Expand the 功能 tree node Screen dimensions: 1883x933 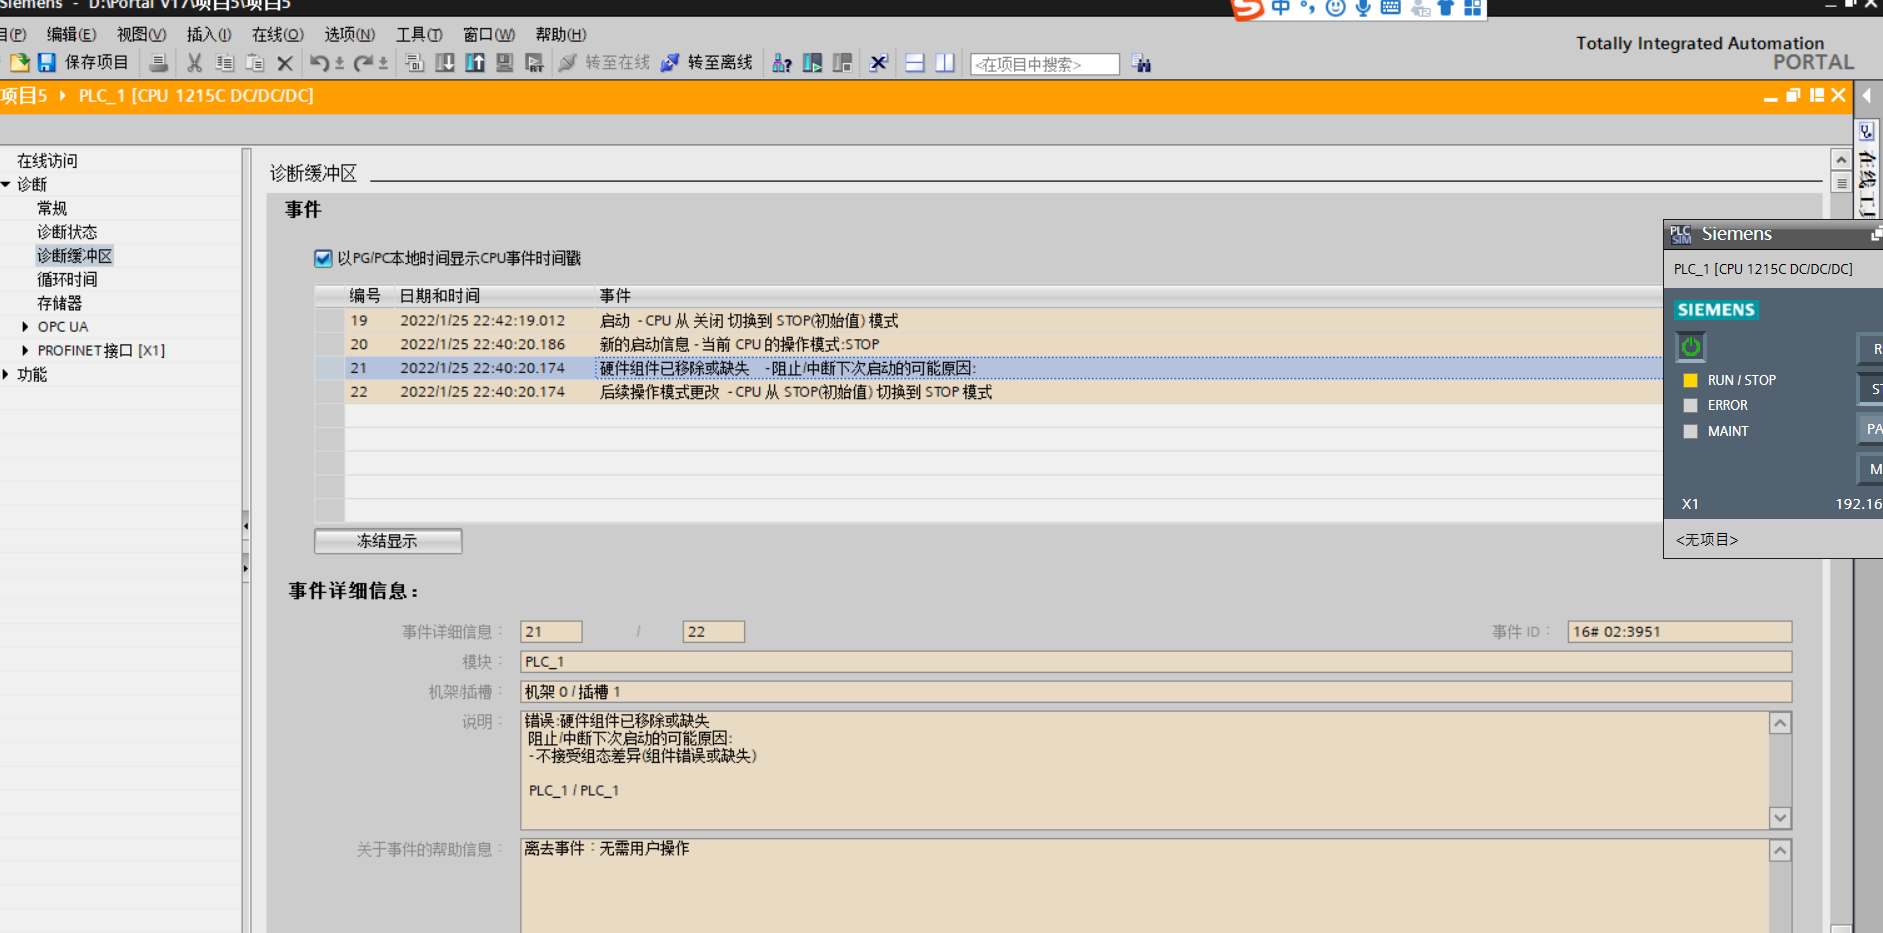[6, 374]
